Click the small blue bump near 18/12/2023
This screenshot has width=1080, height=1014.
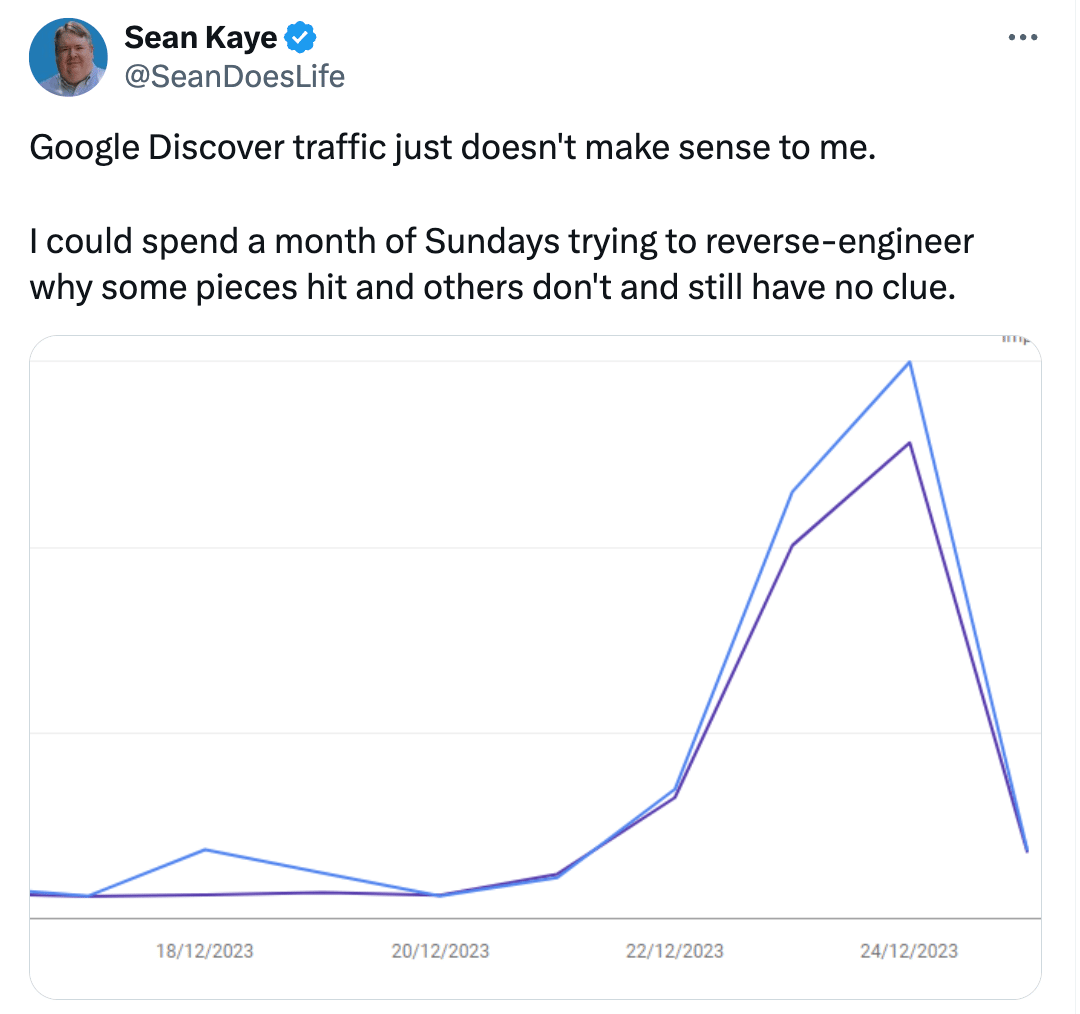coord(205,849)
